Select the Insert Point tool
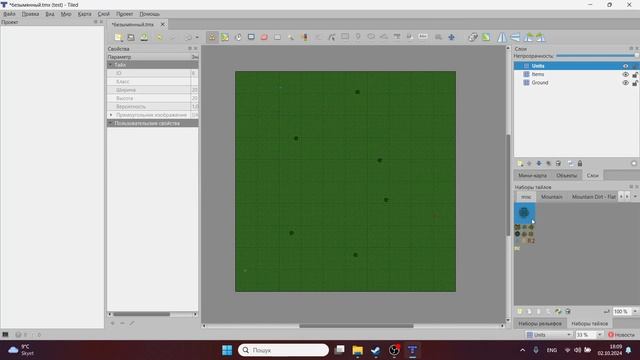 tap(358, 37)
